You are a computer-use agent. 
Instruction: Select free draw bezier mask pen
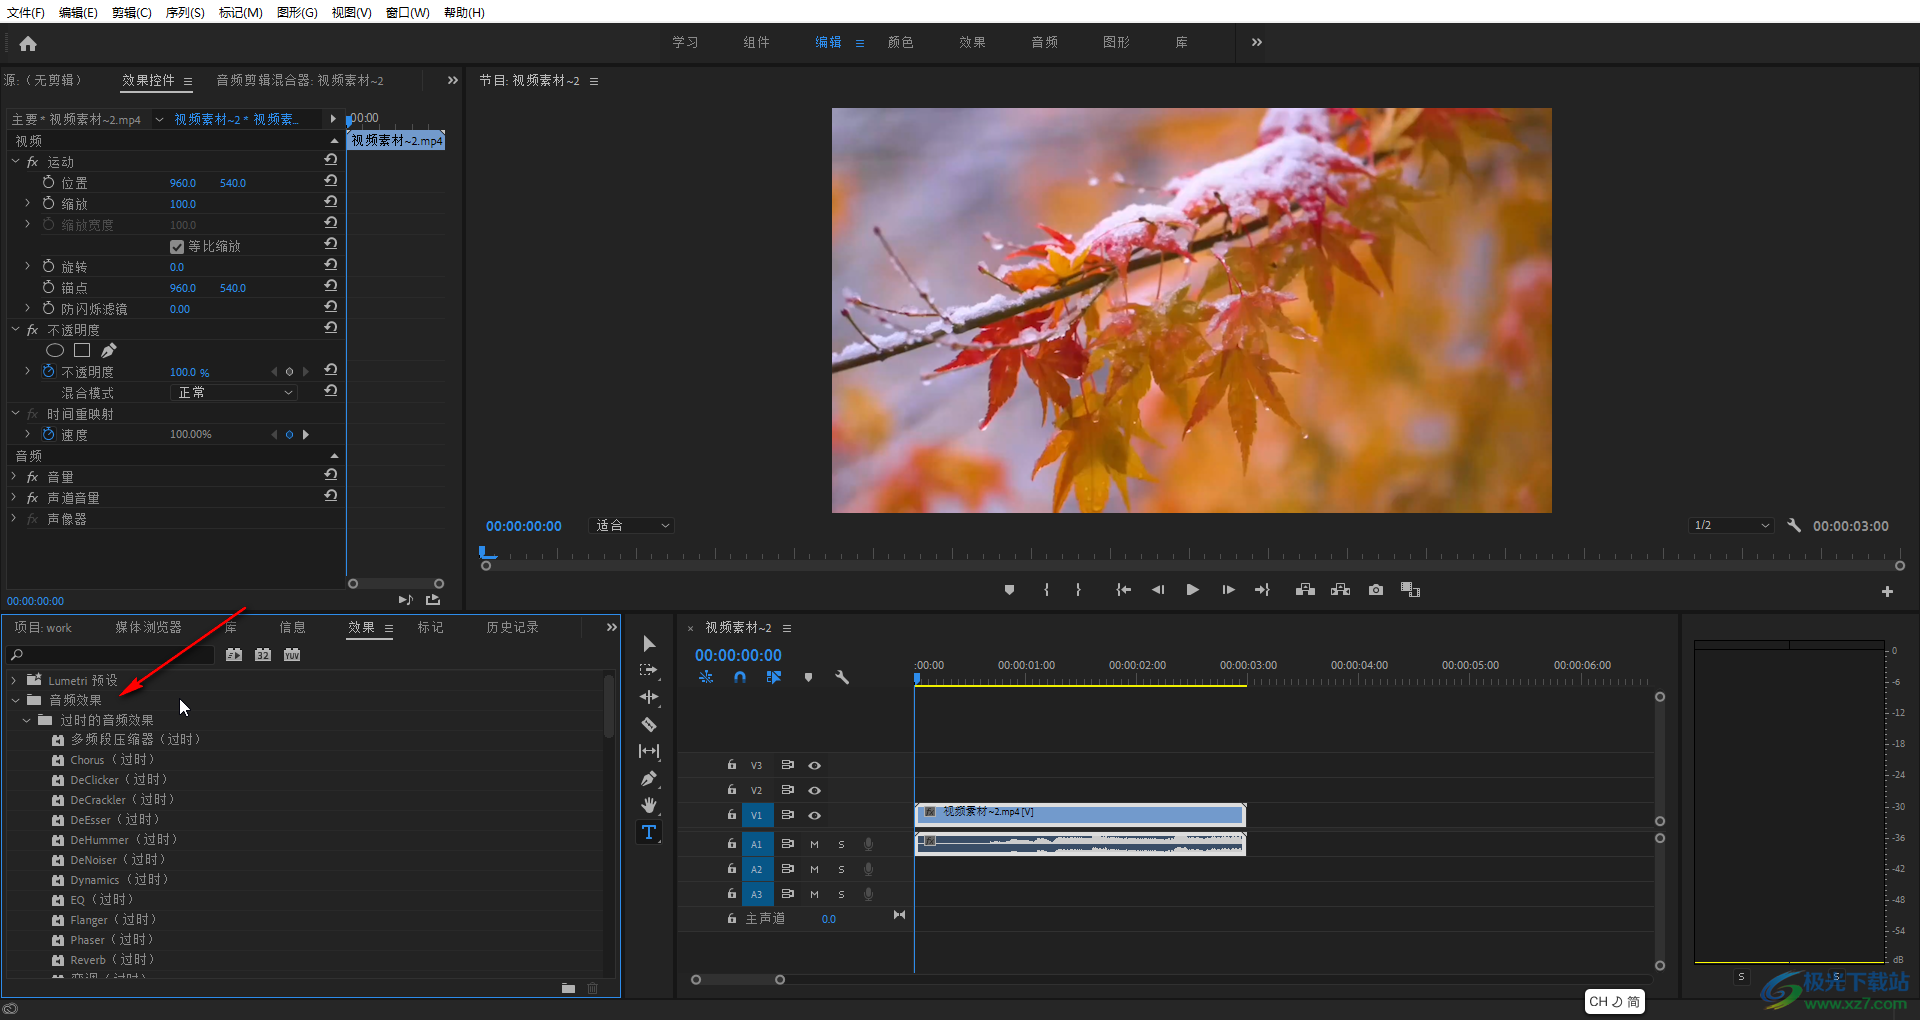pyautogui.click(x=108, y=350)
